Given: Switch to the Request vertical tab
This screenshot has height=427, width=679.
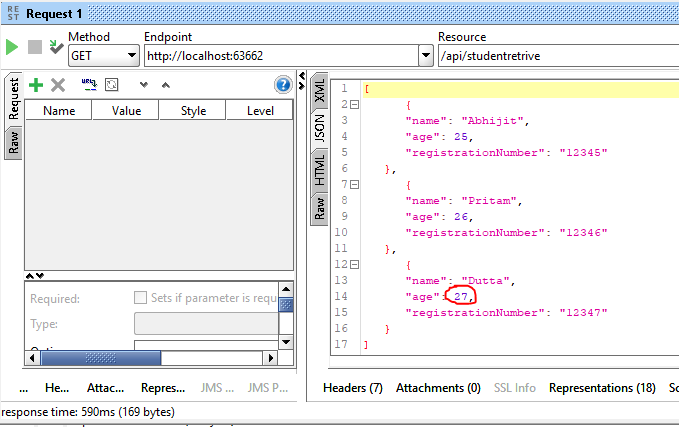Looking at the screenshot, I should [x=13, y=99].
